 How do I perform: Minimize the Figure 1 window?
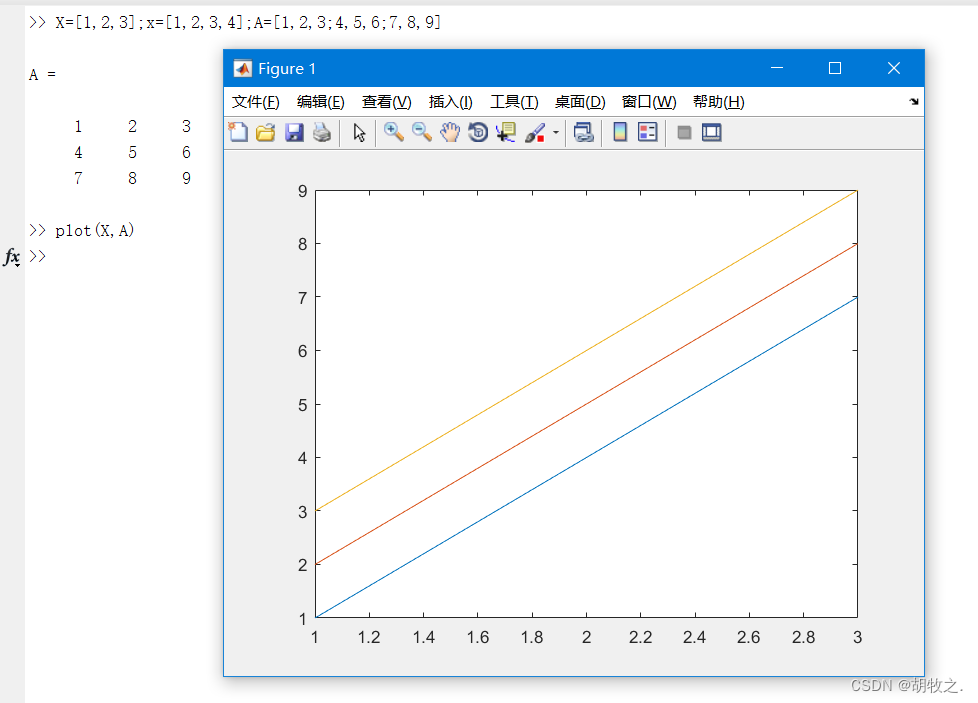coord(777,68)
